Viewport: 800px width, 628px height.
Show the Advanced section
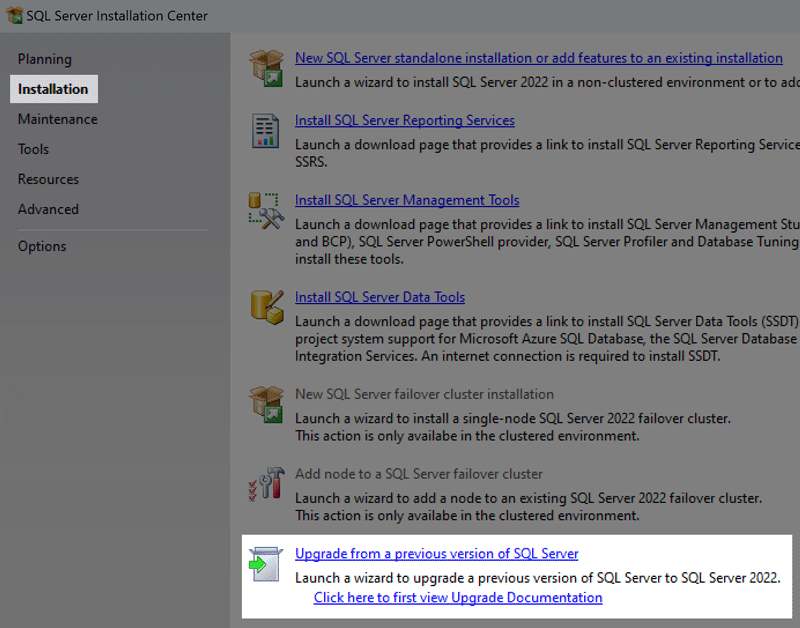(48, 209)
